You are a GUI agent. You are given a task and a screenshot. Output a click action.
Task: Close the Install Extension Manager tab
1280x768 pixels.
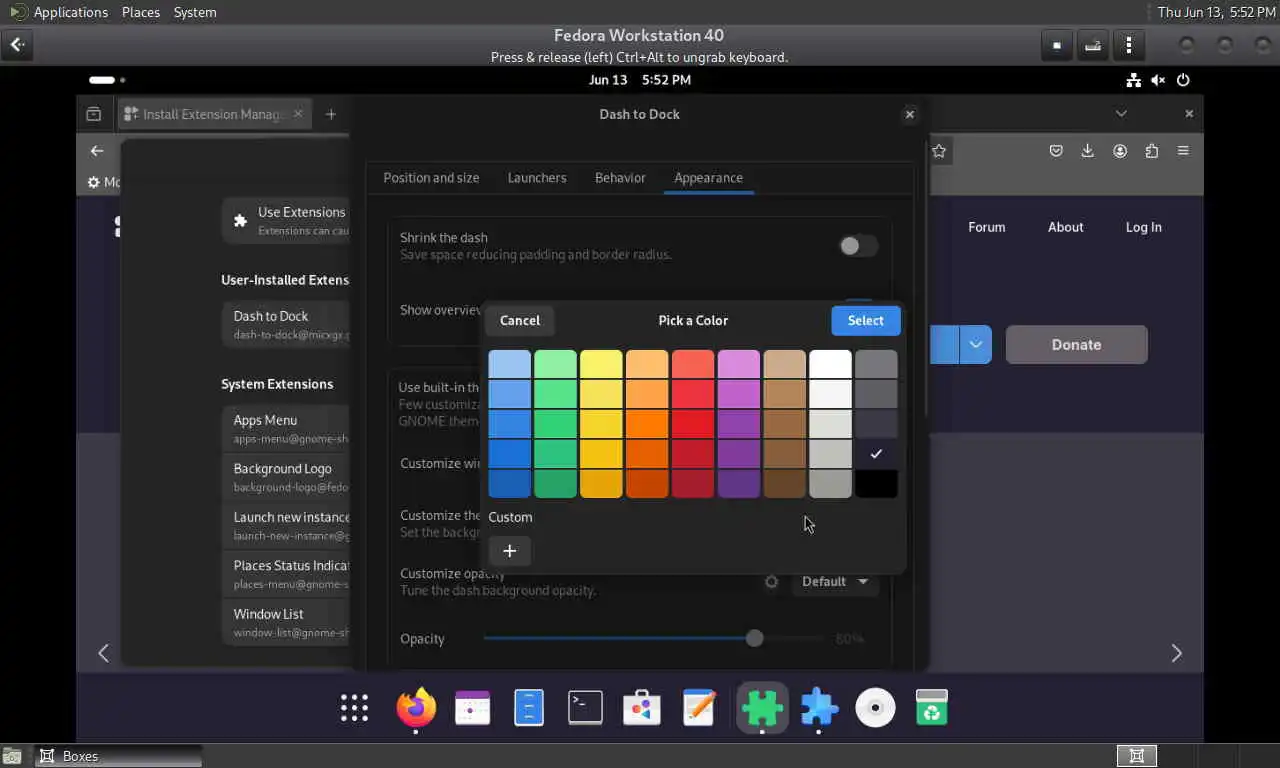pyautogui.click(x=297, y=114)
